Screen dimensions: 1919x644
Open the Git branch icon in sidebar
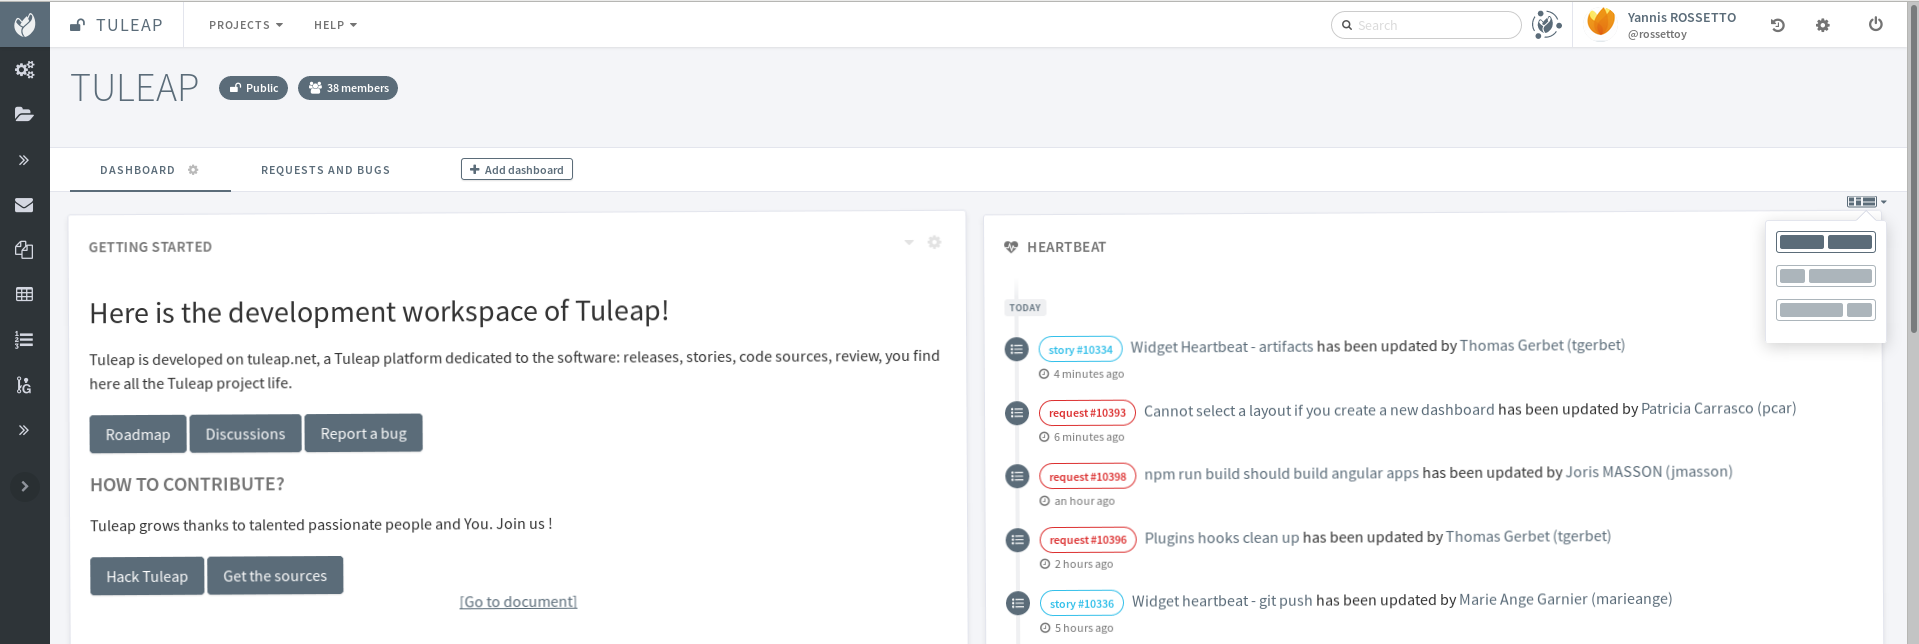click(x=25, y=385)
